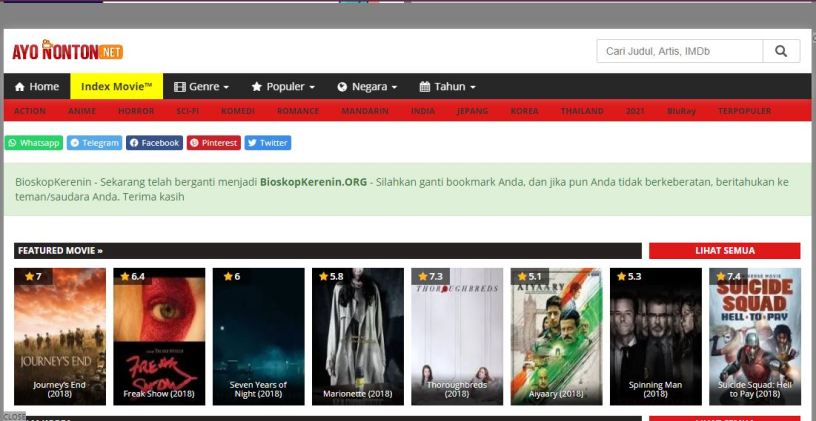
Task: Share via the Whatsapp button
Action: (x=34, y=143)
